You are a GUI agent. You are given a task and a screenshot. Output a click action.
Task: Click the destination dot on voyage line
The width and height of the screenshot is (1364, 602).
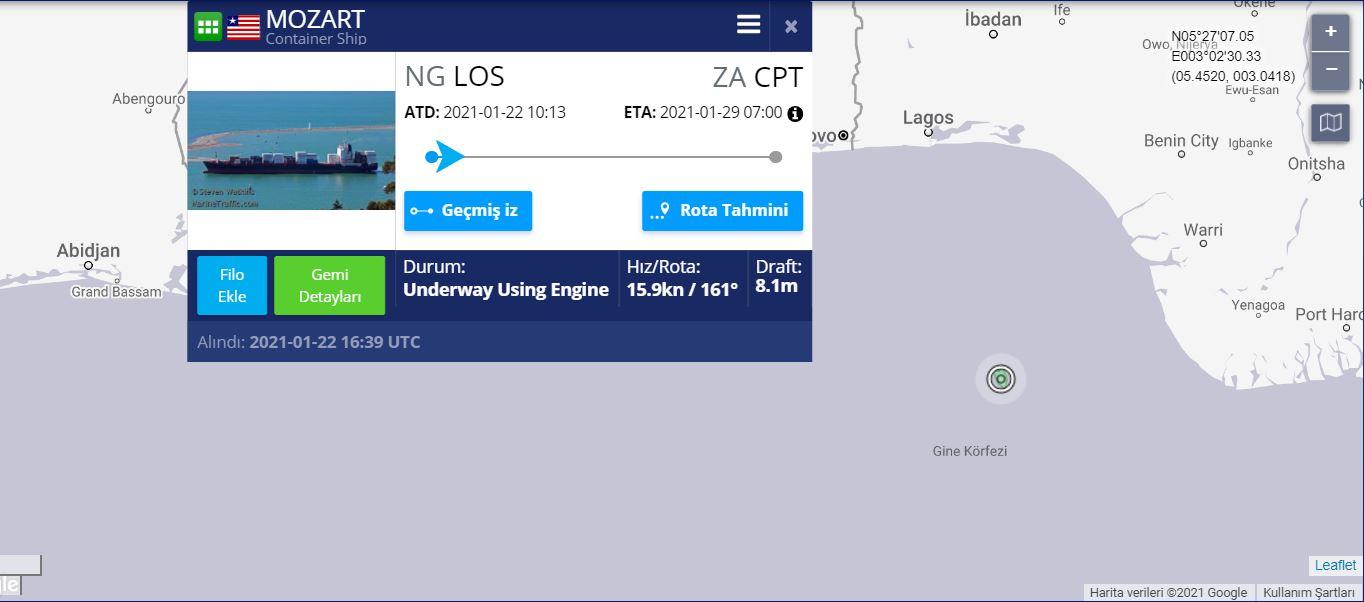coord(775,157)
